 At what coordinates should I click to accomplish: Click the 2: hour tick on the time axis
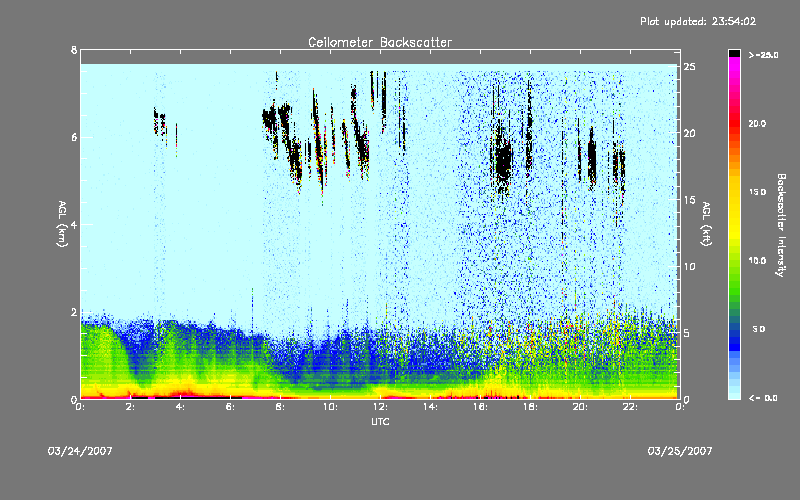[130, 407]
